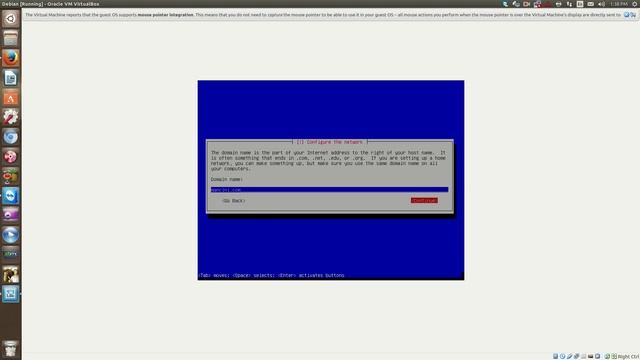Open the mail indicator in top panel
The image size is (640, 360).
click(x=591, y=4)
